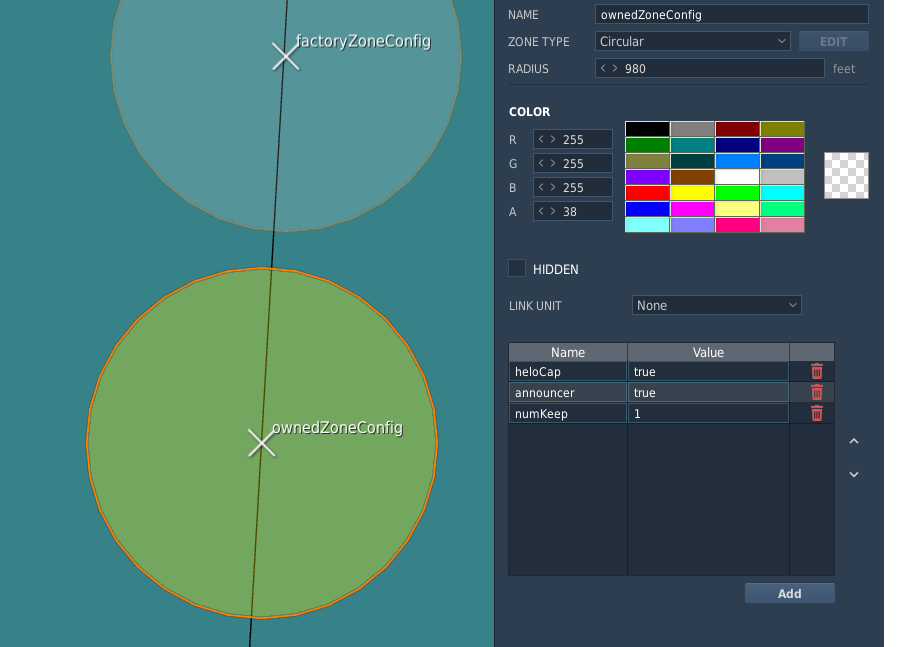The height and width of the screenshot is (647, 906).
Task: Click the announcer name cell
Action: tap(568, 393)
